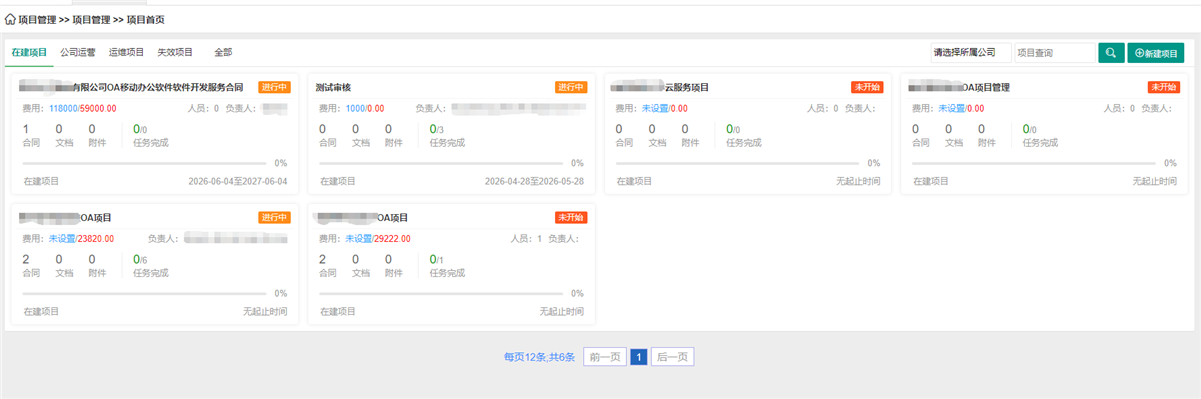
Task: Click 未设置 fee in OA项目管理 card
Action: [x=951, y=108]
